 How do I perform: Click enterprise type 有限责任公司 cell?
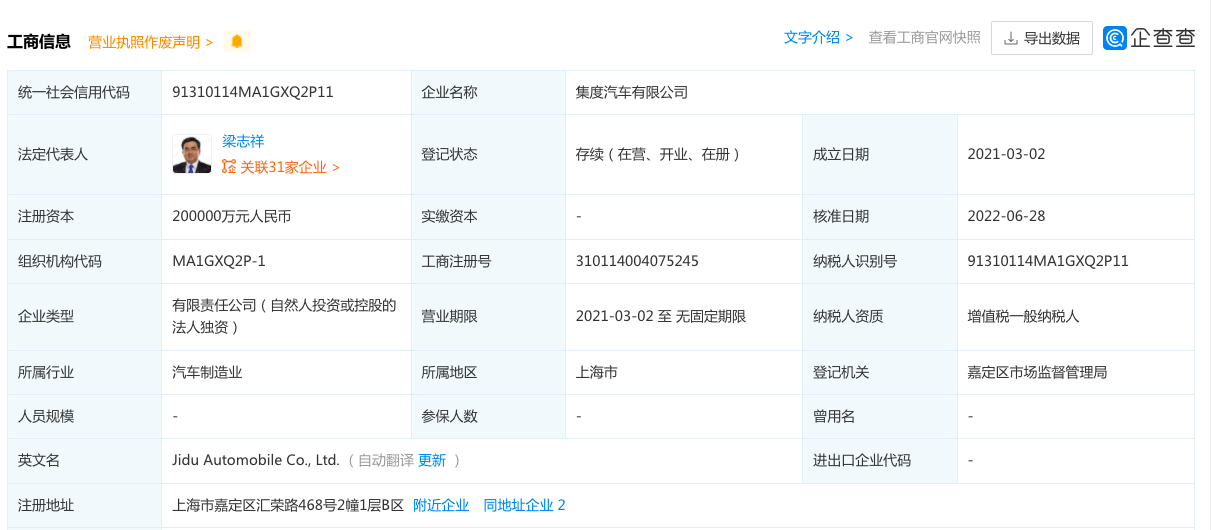pyautogui.click(x=285, y=316)
